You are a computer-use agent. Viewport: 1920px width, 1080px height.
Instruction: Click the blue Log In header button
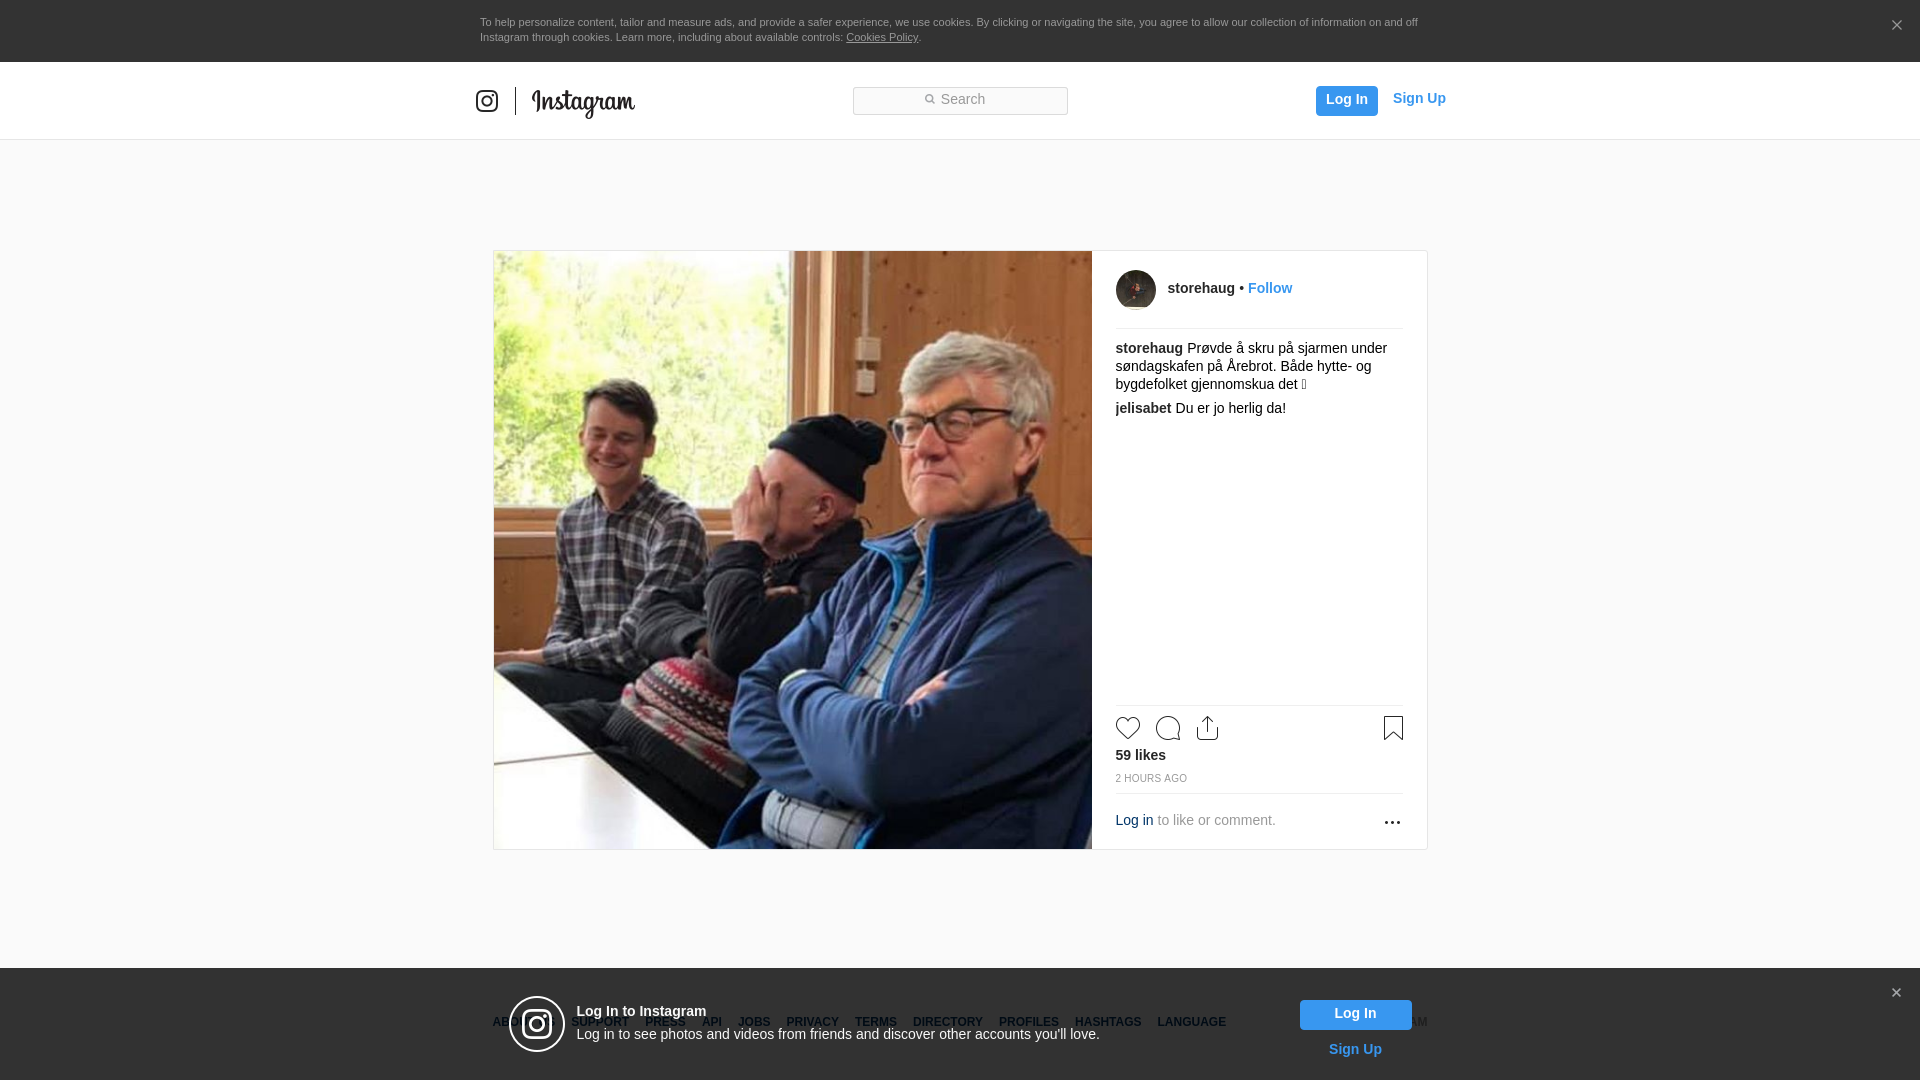1346,100
